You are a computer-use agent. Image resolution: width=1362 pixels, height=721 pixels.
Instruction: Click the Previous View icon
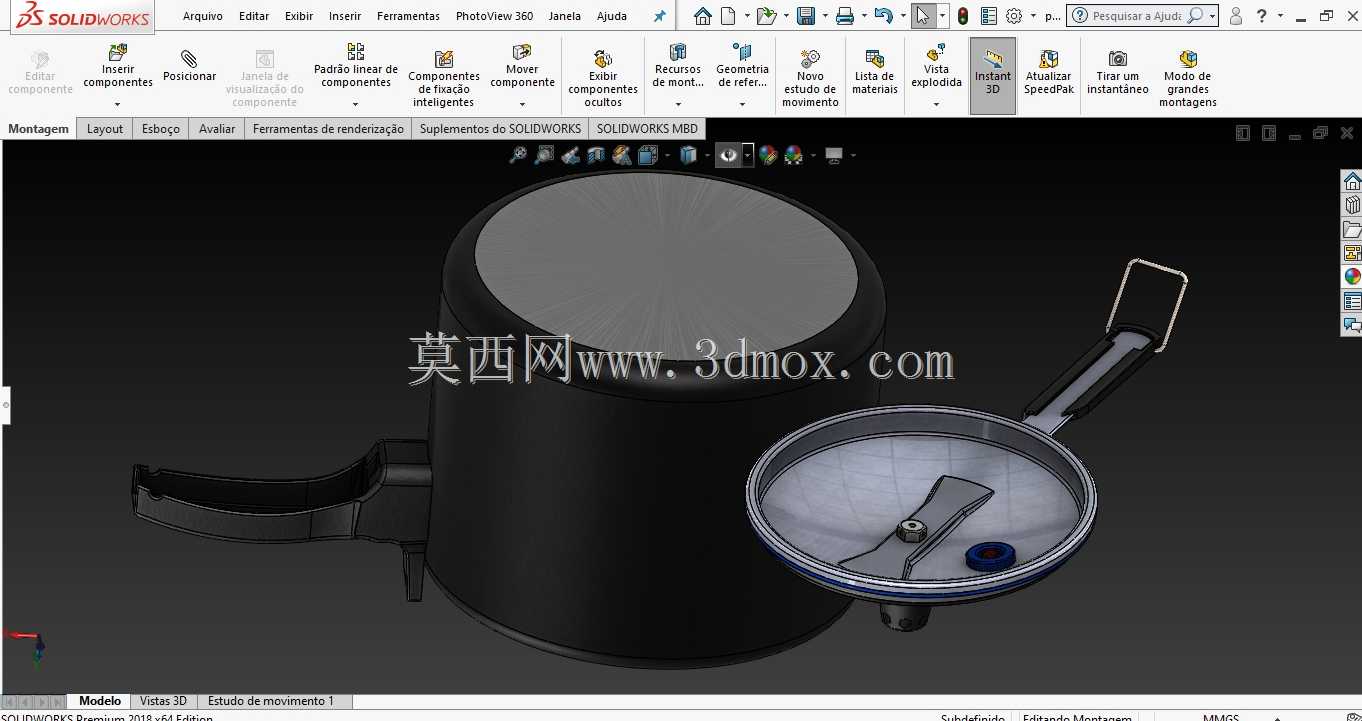(x=570, y=155)
